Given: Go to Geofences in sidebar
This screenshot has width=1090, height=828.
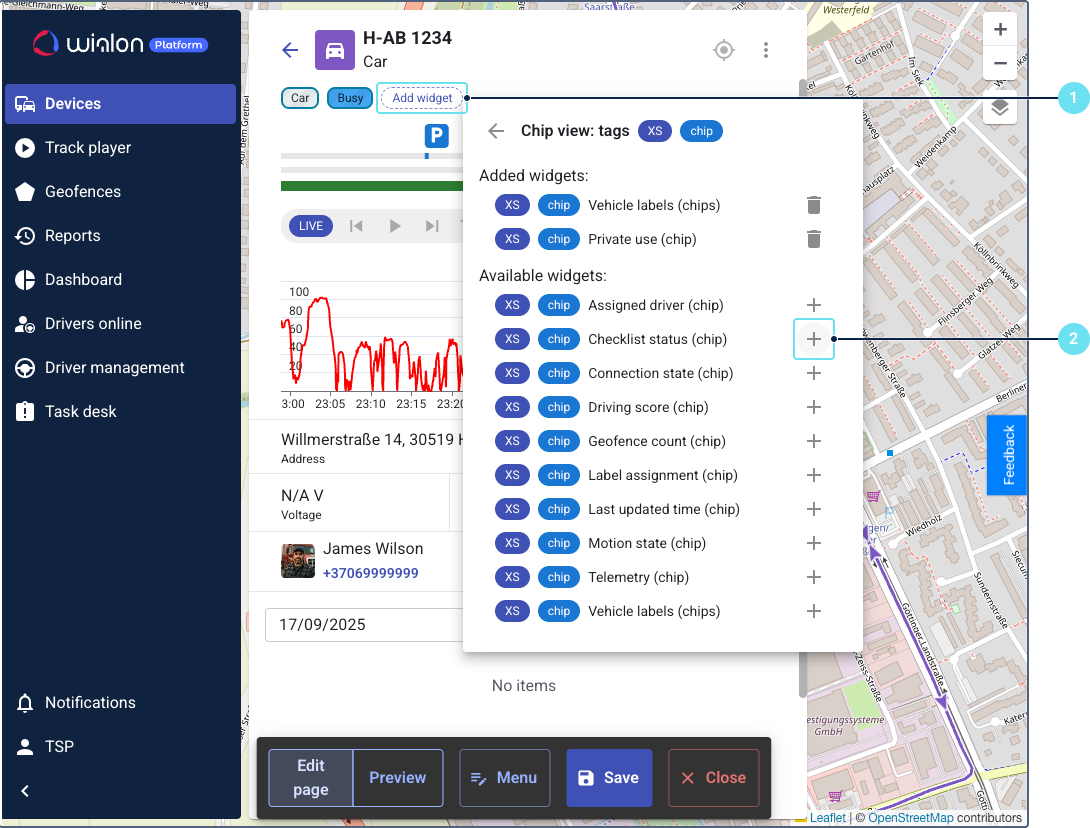Looking at the screenshot, I should pos(120,191).
